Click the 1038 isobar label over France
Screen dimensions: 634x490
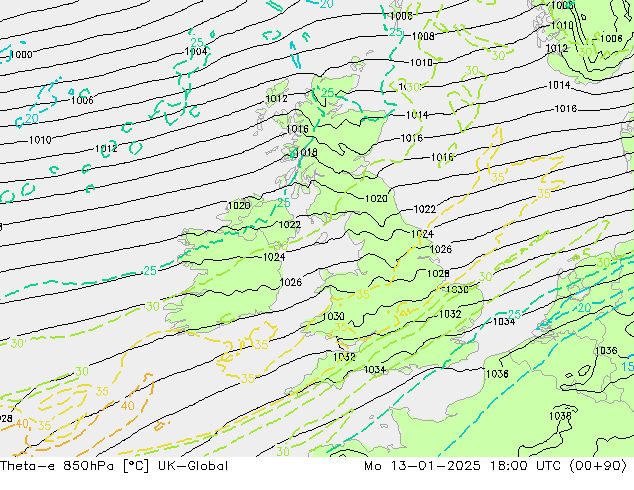click(560, 416)
